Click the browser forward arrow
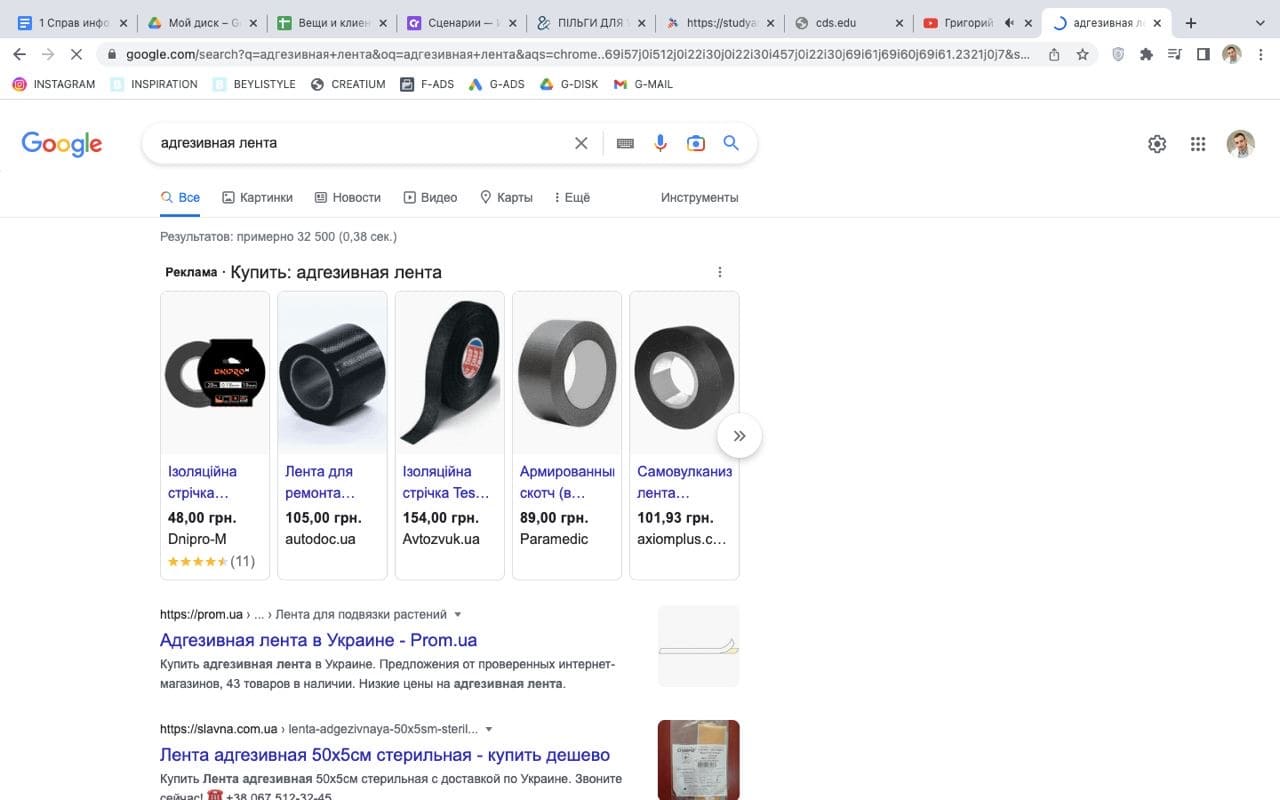Viewport: 1280px width, 800px height. [47, 54]
